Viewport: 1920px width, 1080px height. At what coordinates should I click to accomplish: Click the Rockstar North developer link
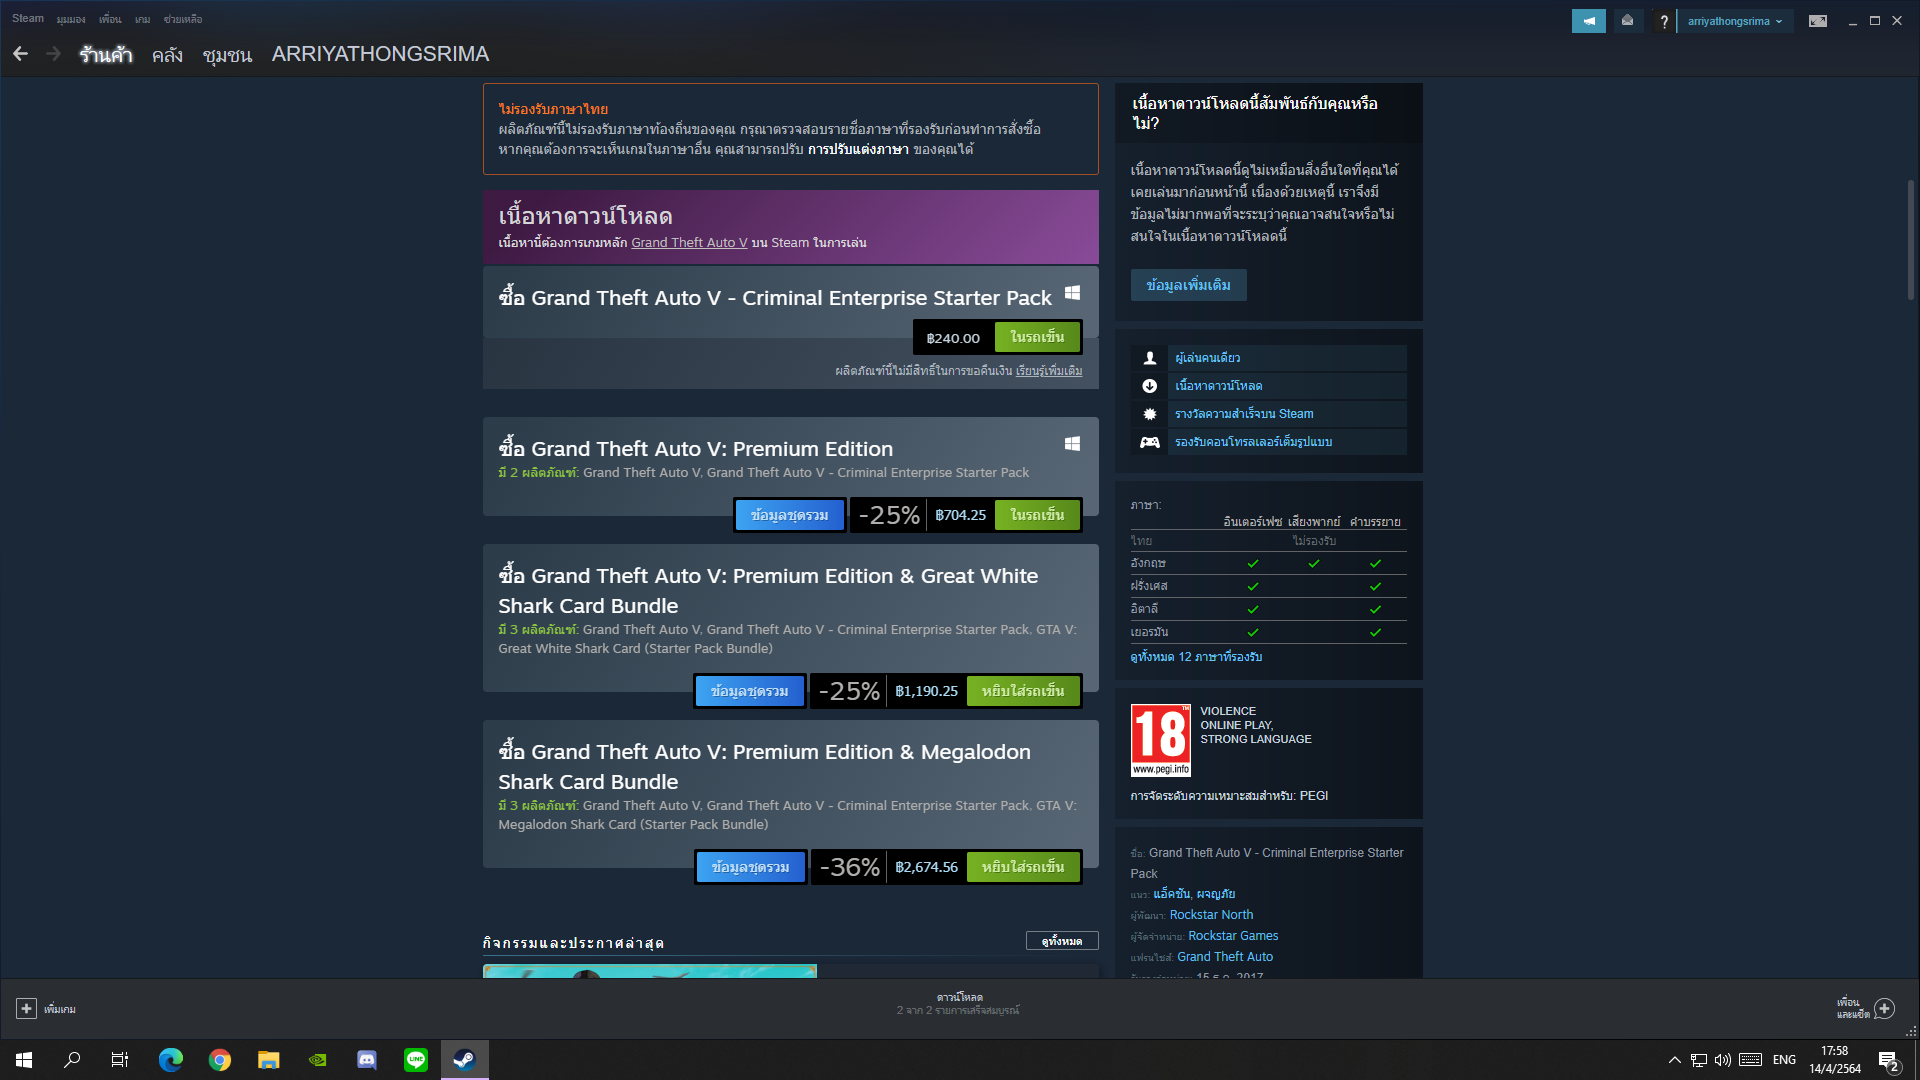pyautogui.click(x=1211, y=915)
